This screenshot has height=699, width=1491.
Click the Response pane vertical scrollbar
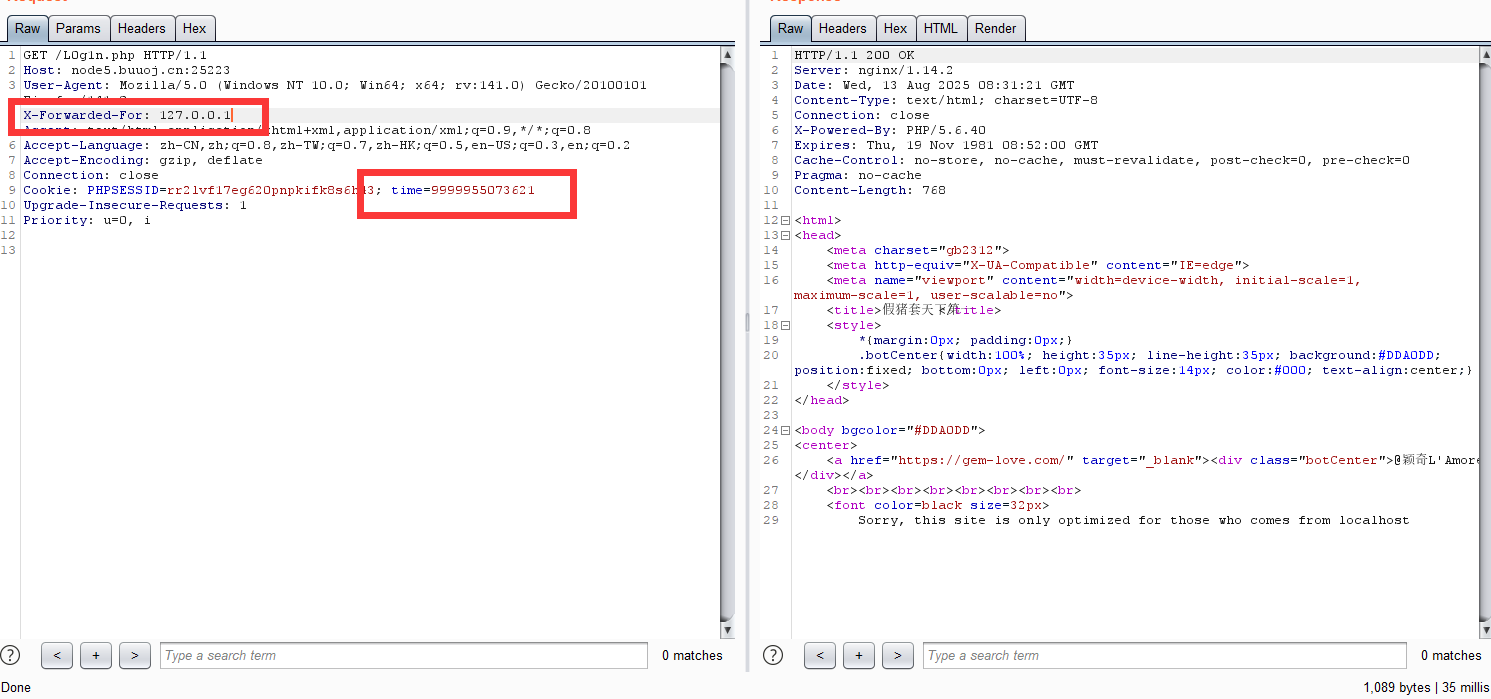coord(1484,340)
